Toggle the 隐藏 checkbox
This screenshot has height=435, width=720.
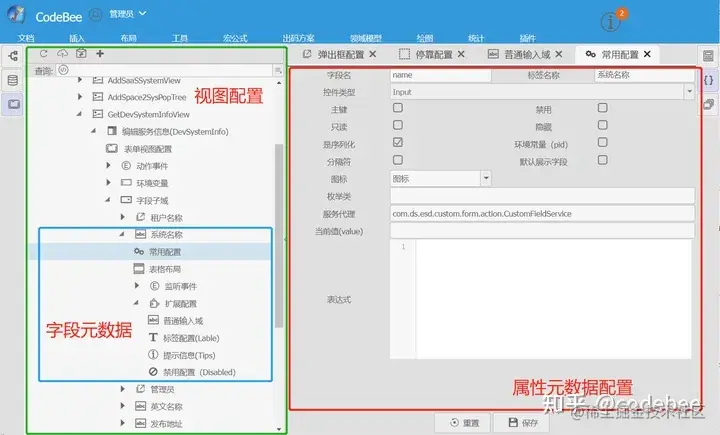point(602,125)
